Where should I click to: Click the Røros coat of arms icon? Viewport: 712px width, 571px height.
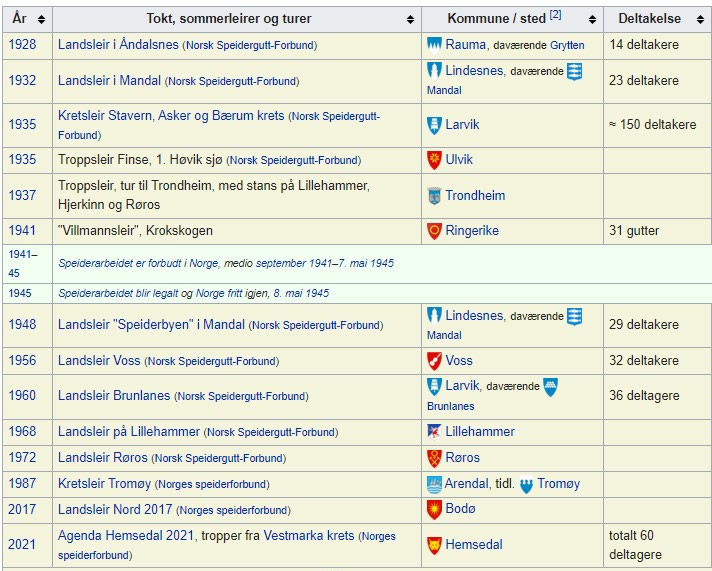coord(434,458)
